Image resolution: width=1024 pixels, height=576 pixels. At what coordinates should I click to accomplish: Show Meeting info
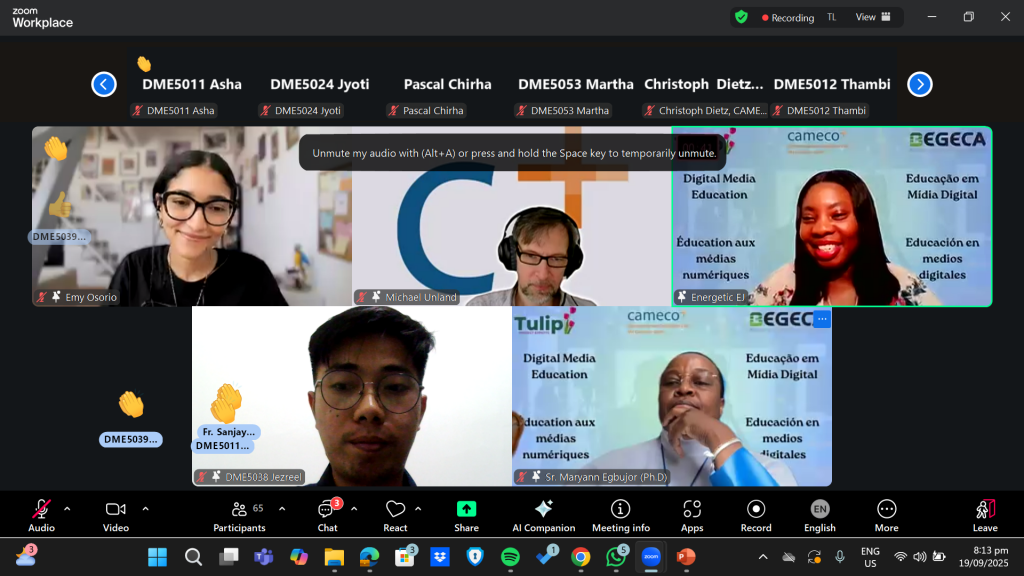point(620,515)
